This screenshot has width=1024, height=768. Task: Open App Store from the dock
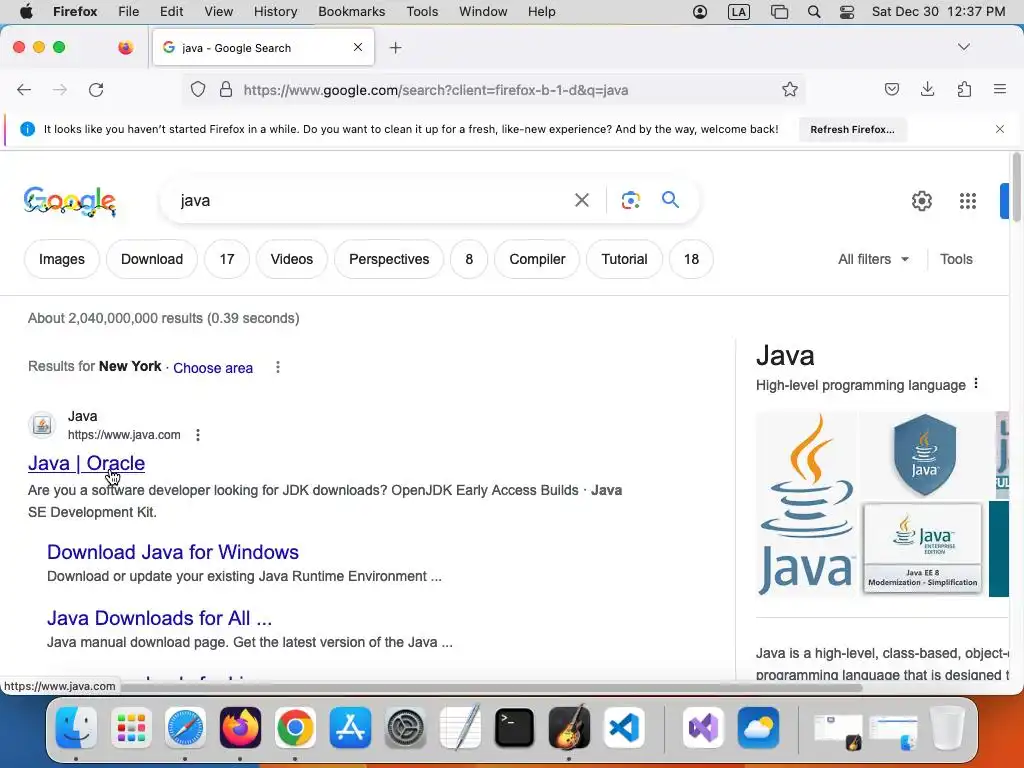(x=350, y=728)
